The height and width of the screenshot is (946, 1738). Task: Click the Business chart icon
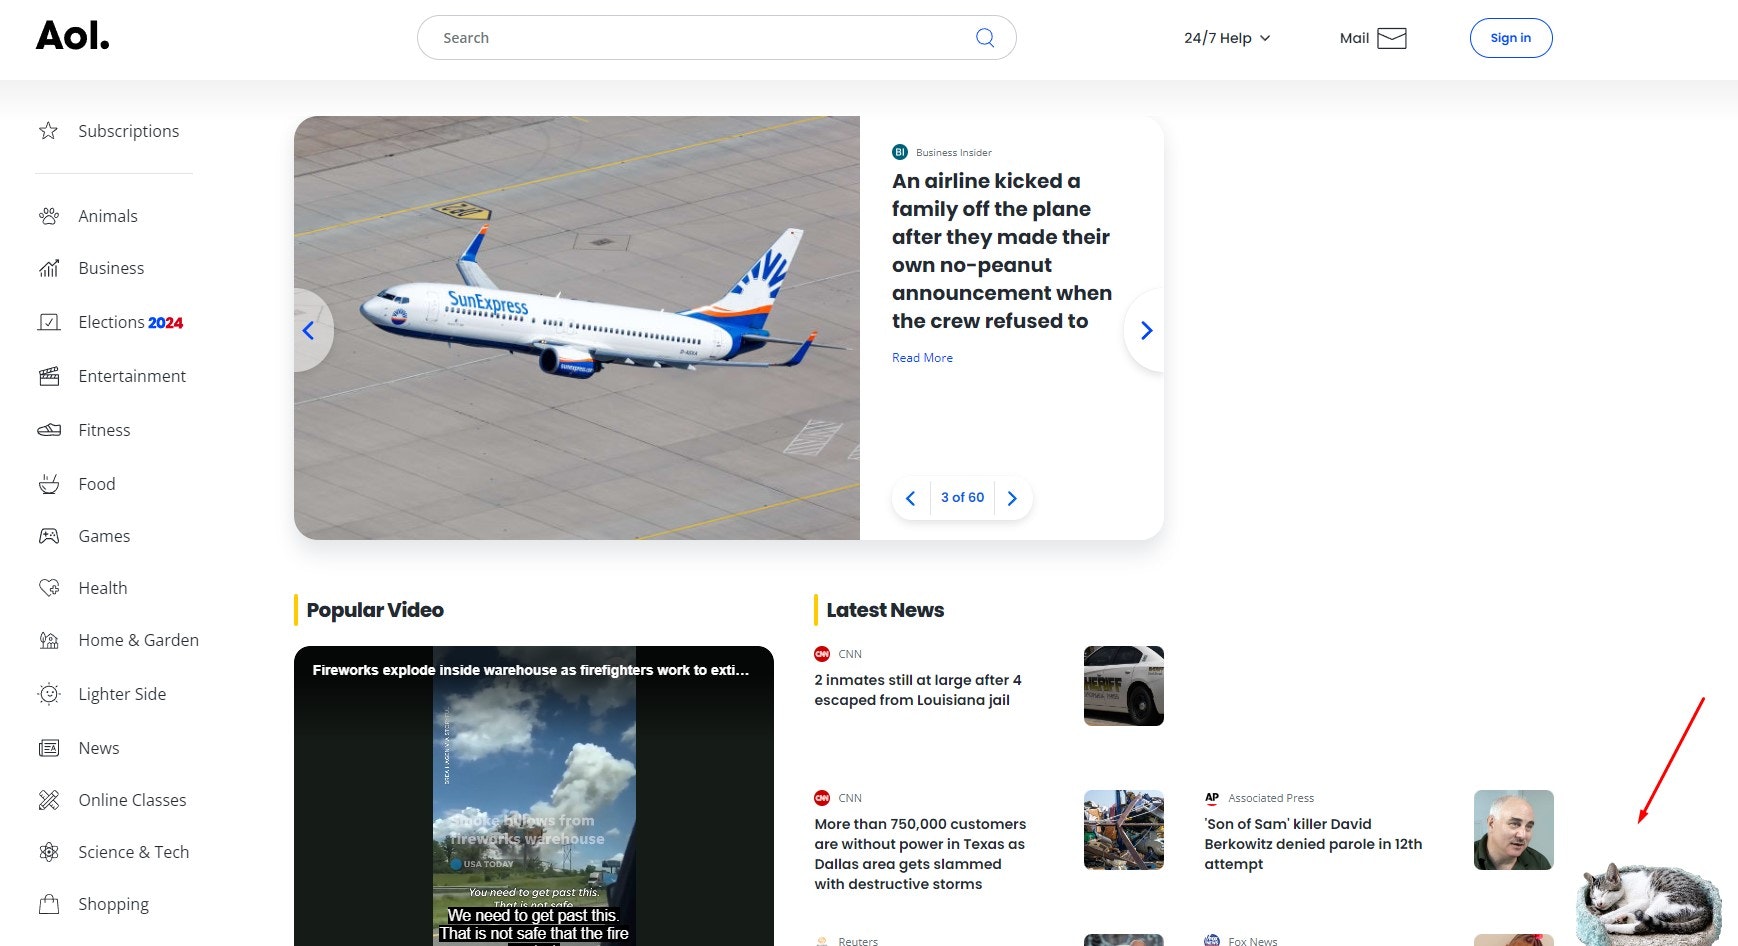48,268
